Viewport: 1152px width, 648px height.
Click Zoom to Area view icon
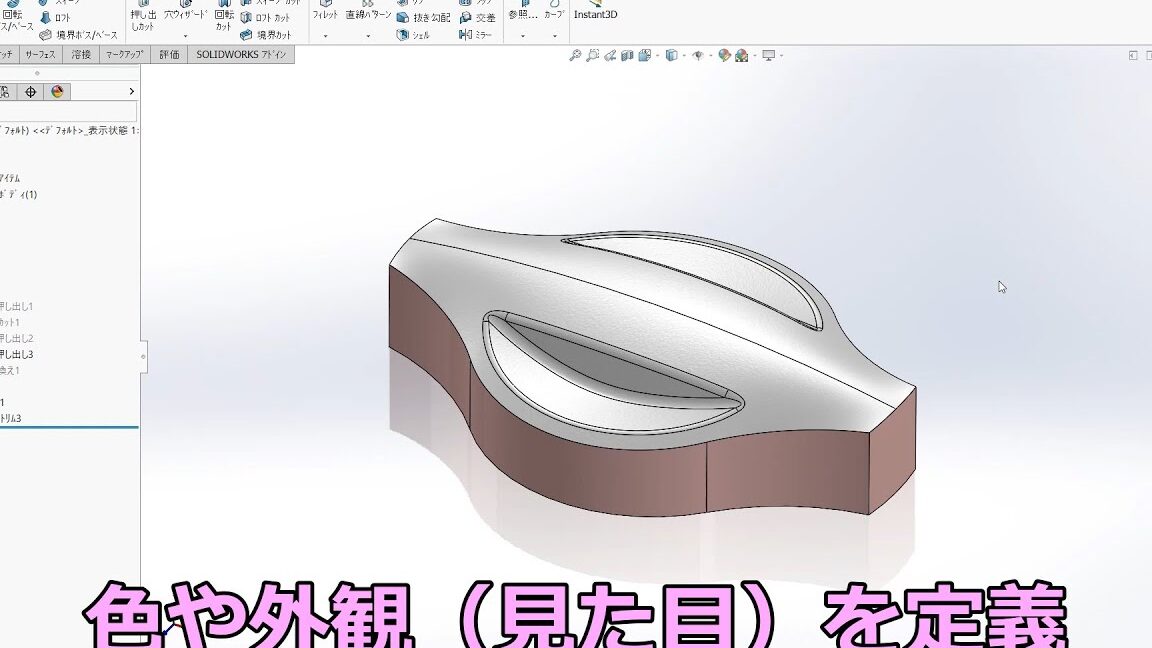click(592, 55)
